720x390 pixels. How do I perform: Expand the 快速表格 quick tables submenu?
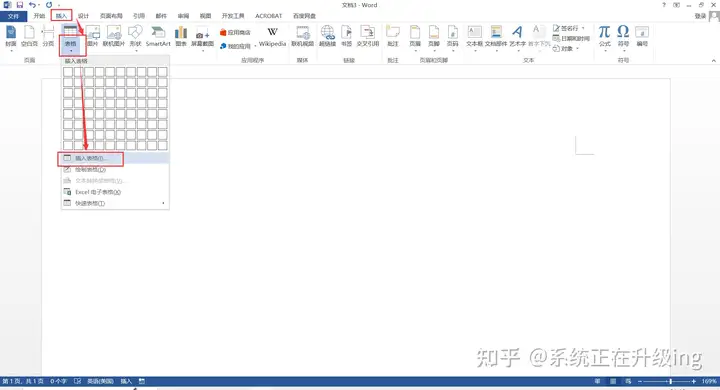115,203
